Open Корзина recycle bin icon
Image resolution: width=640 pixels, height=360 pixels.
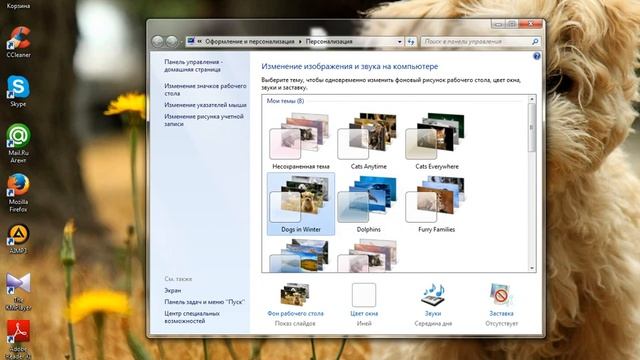(18, 5)
